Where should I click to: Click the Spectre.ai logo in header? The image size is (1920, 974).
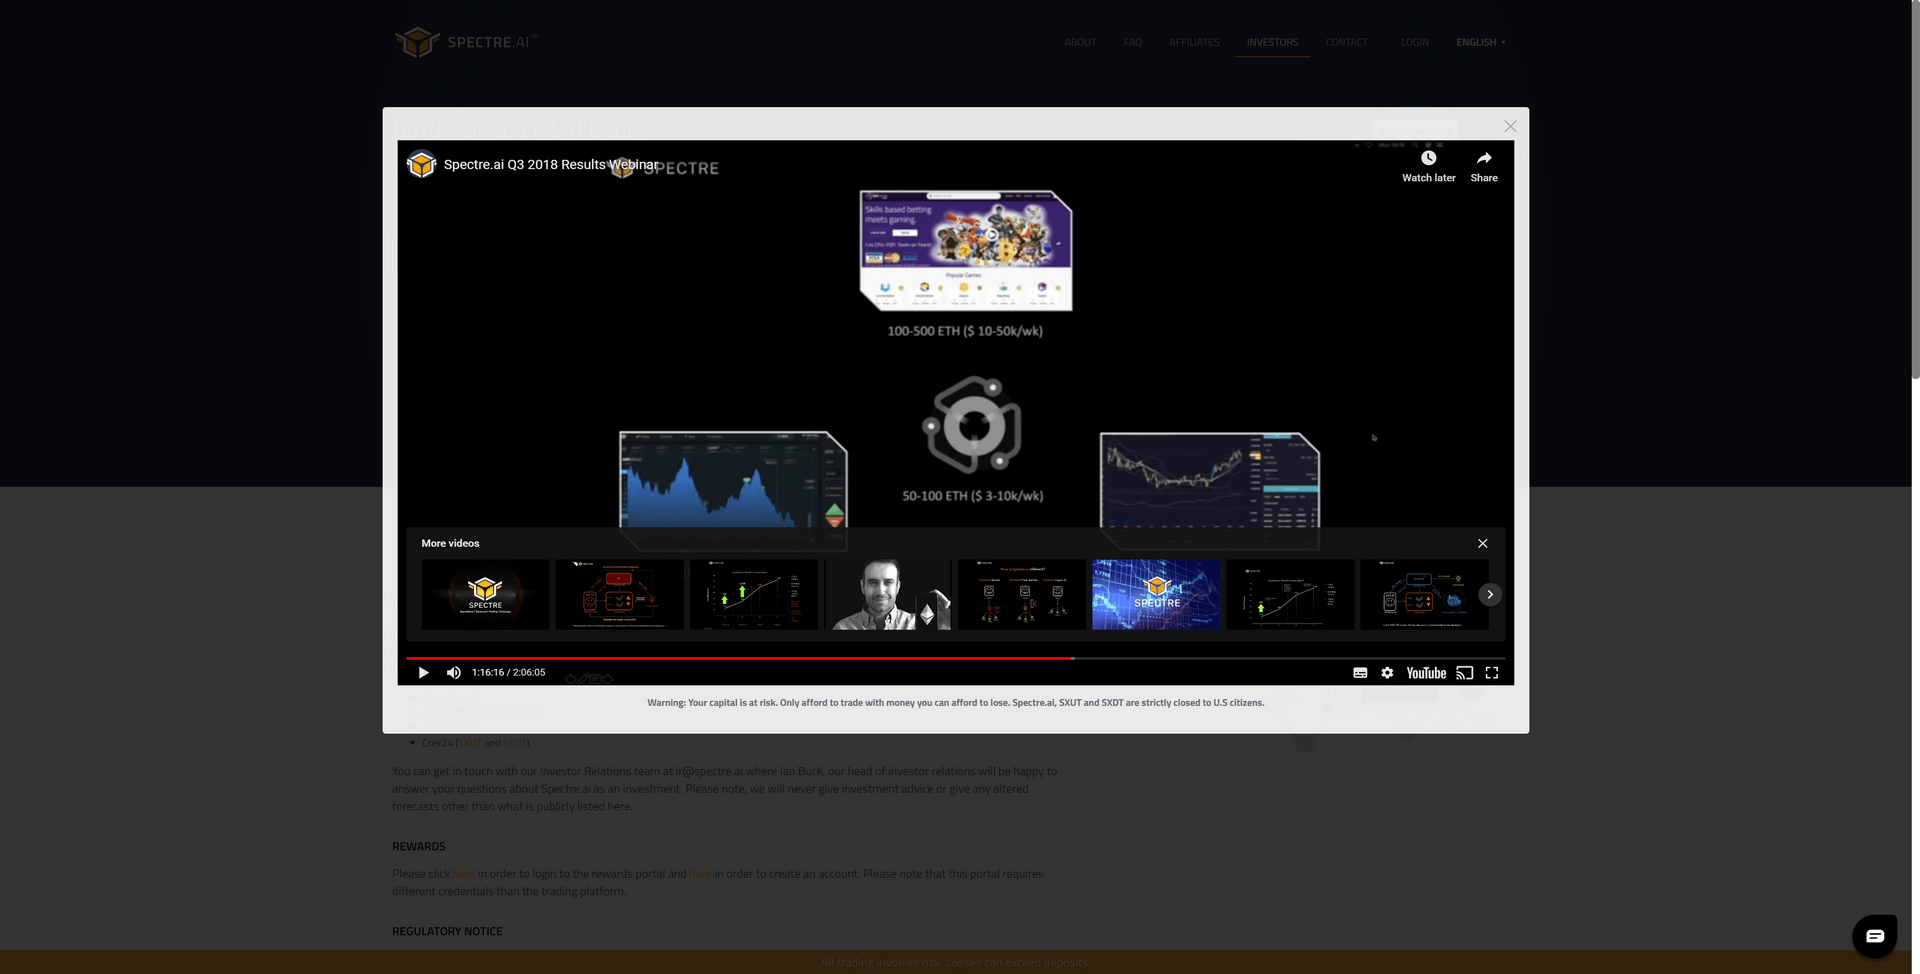pyautogui.click(x=466, y=42)
